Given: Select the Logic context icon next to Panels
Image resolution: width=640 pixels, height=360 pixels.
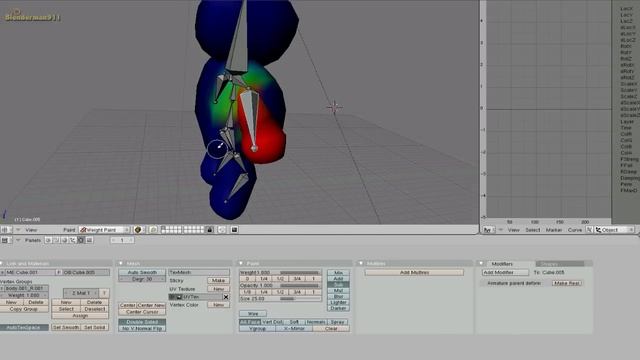Looking at the screenshot, I should (48, 240).
